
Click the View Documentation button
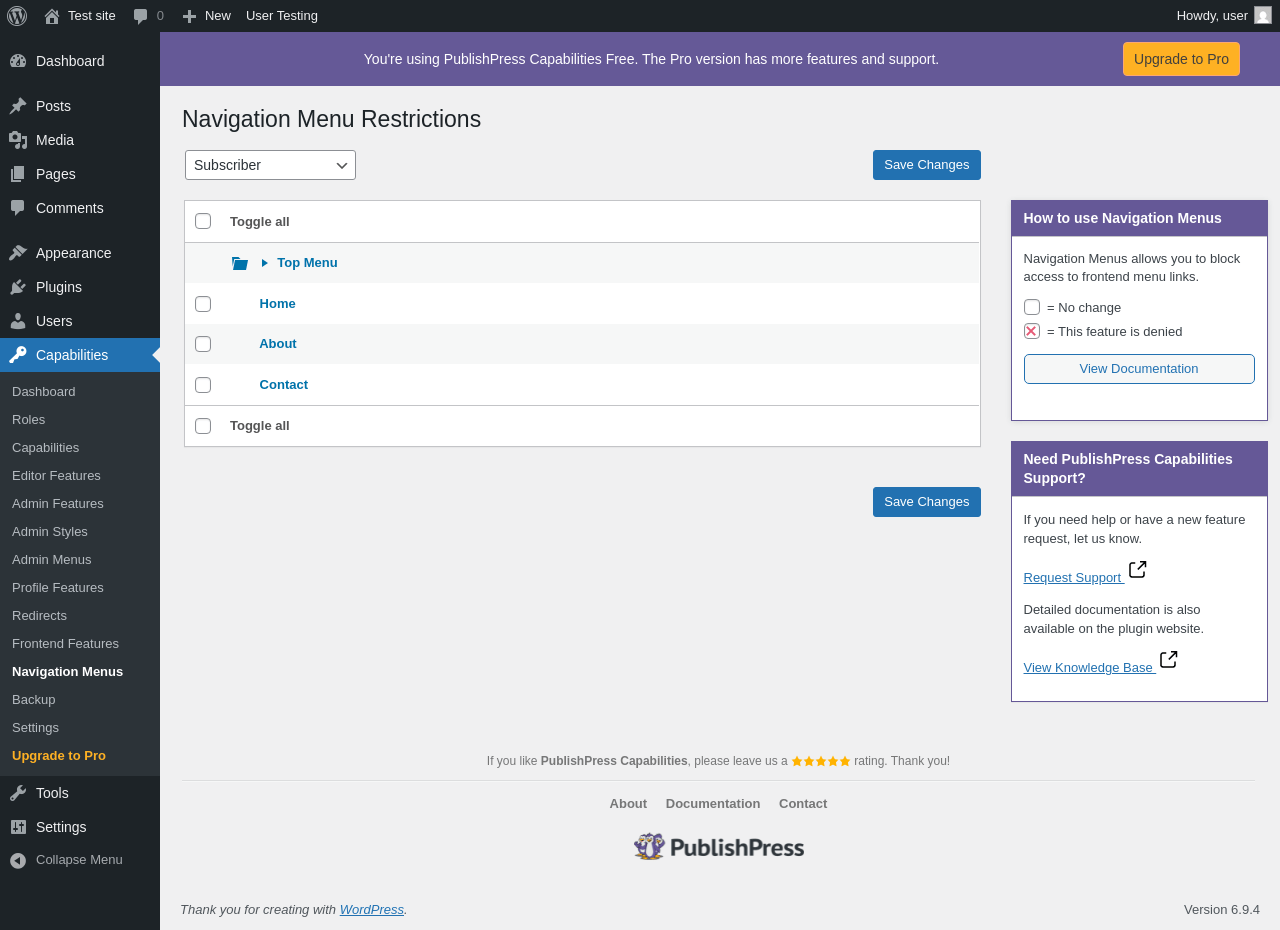(x=1139, y=369)
